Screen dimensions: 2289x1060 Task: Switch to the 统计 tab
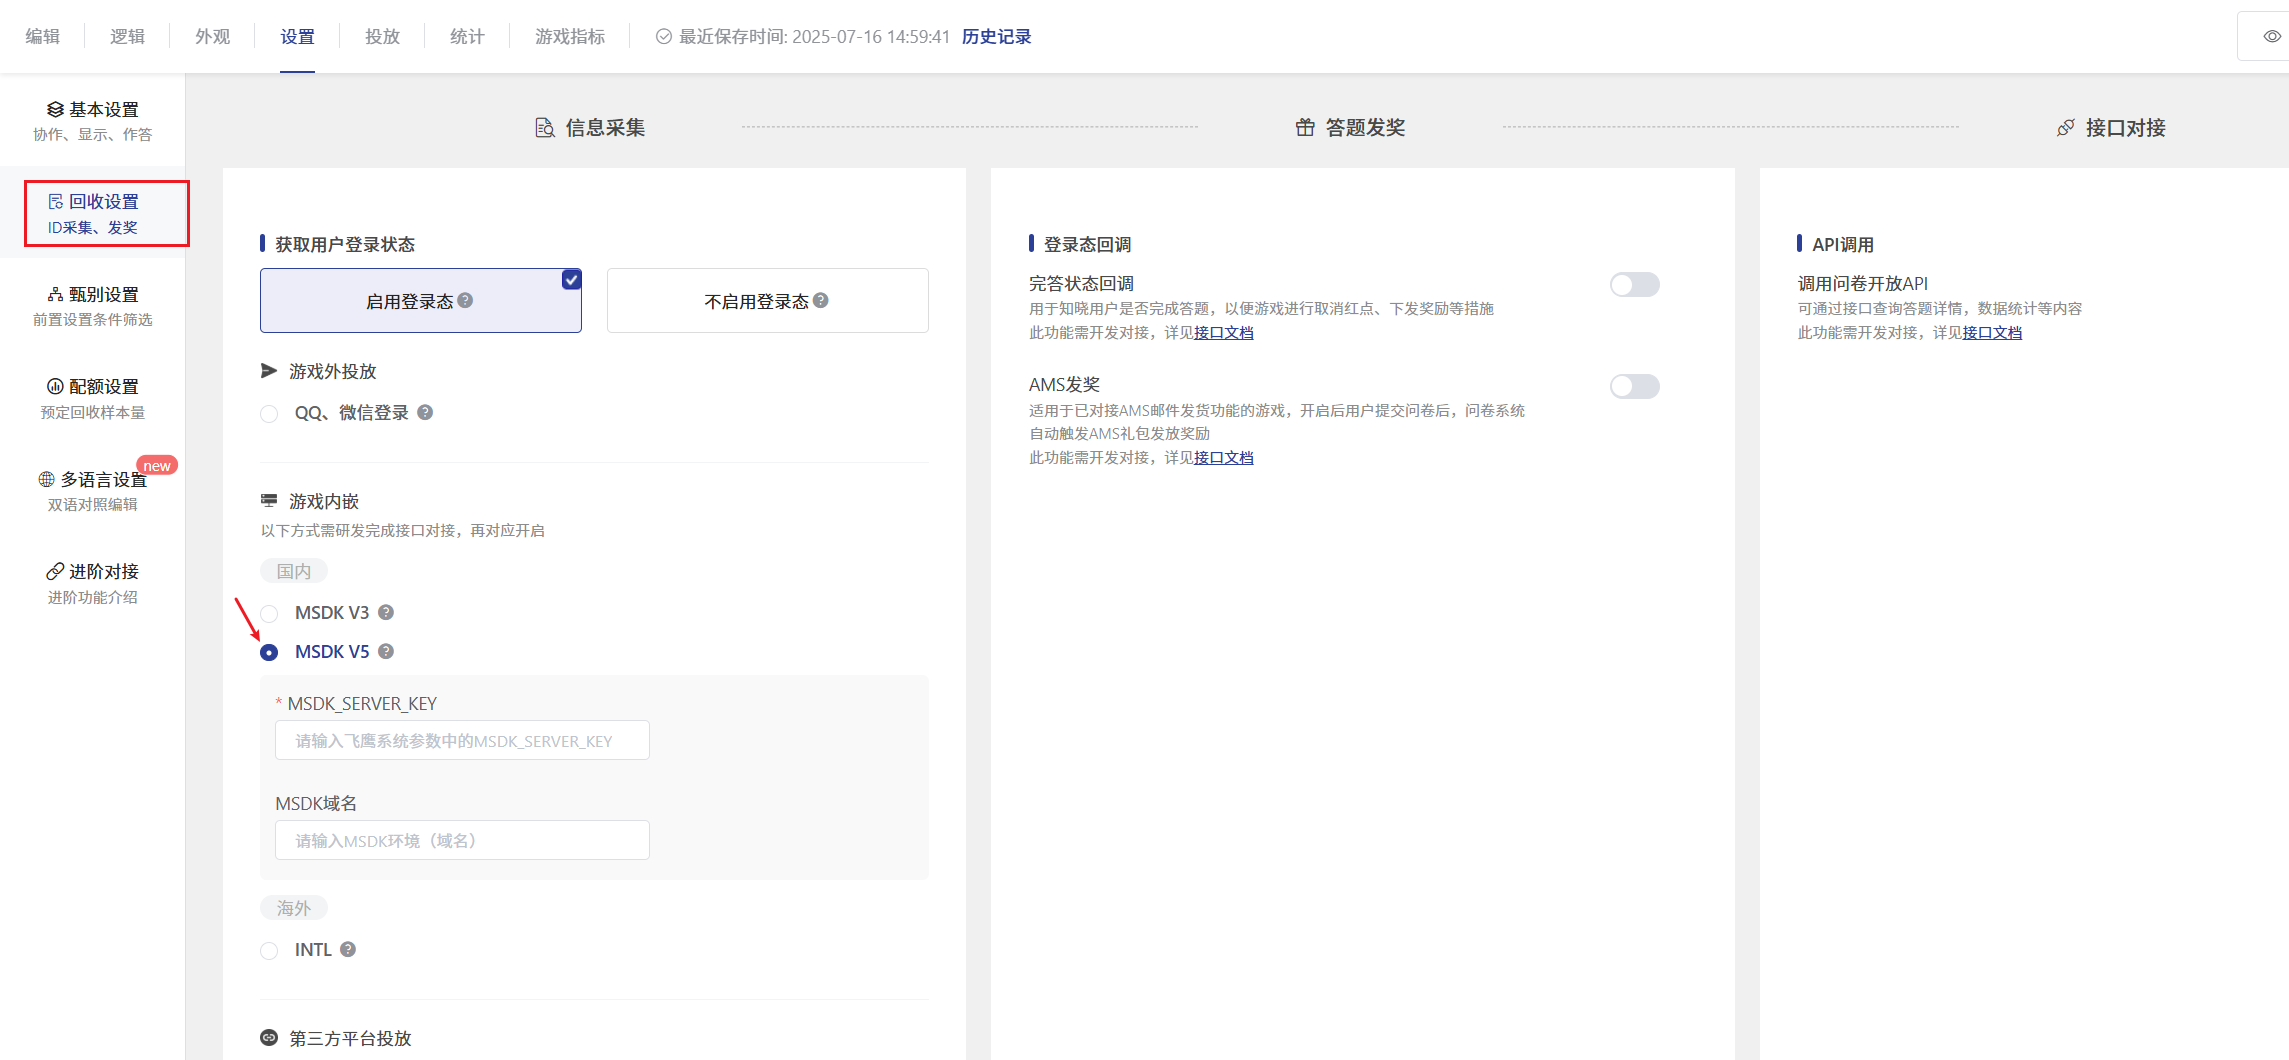point(467,37)
